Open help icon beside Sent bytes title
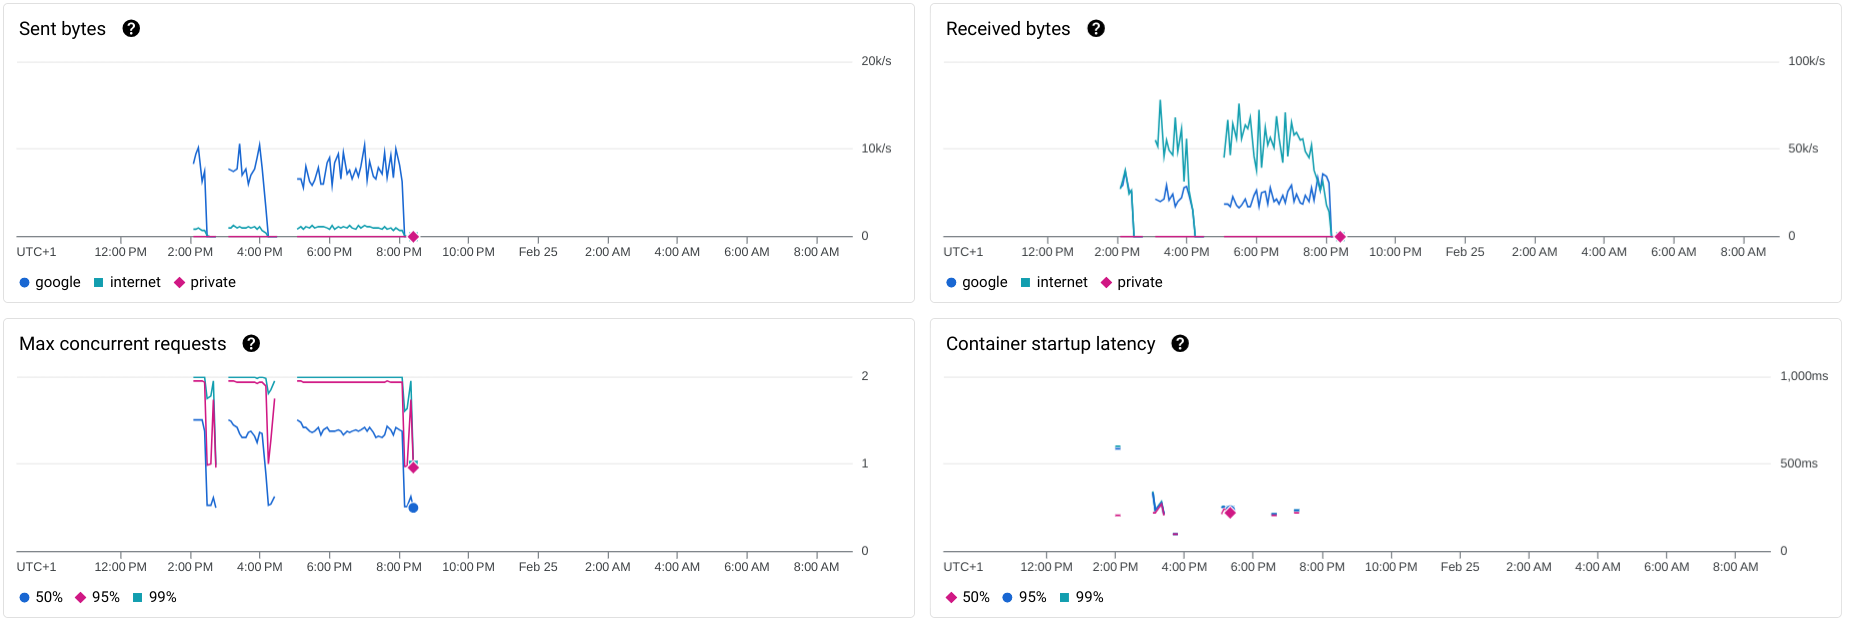 (131, 29)
